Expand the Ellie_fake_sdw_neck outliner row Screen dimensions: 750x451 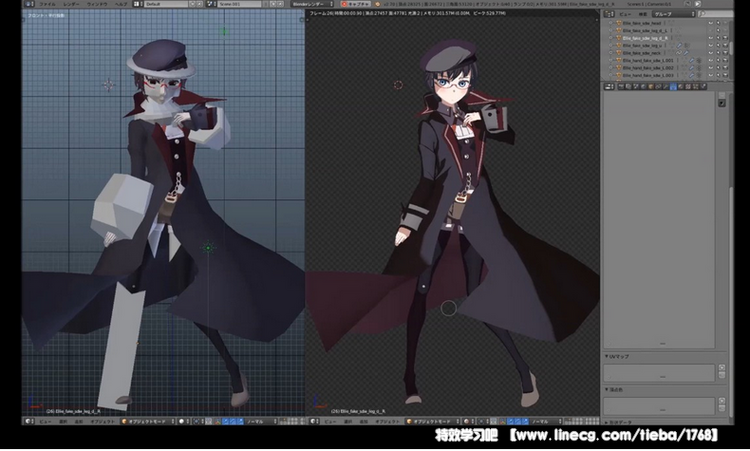tap(611, 53)
